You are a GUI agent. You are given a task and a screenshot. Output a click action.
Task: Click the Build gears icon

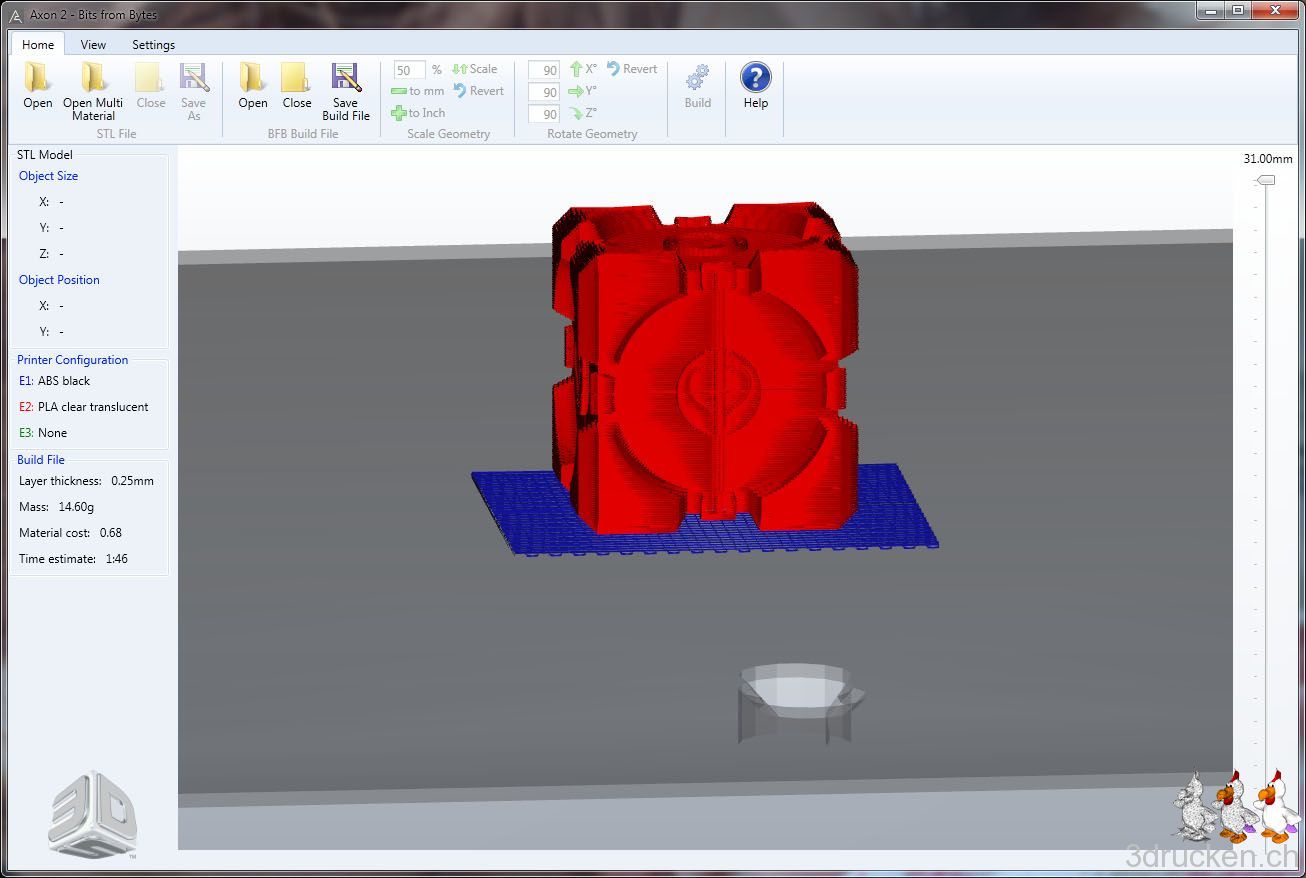(698, 77)
